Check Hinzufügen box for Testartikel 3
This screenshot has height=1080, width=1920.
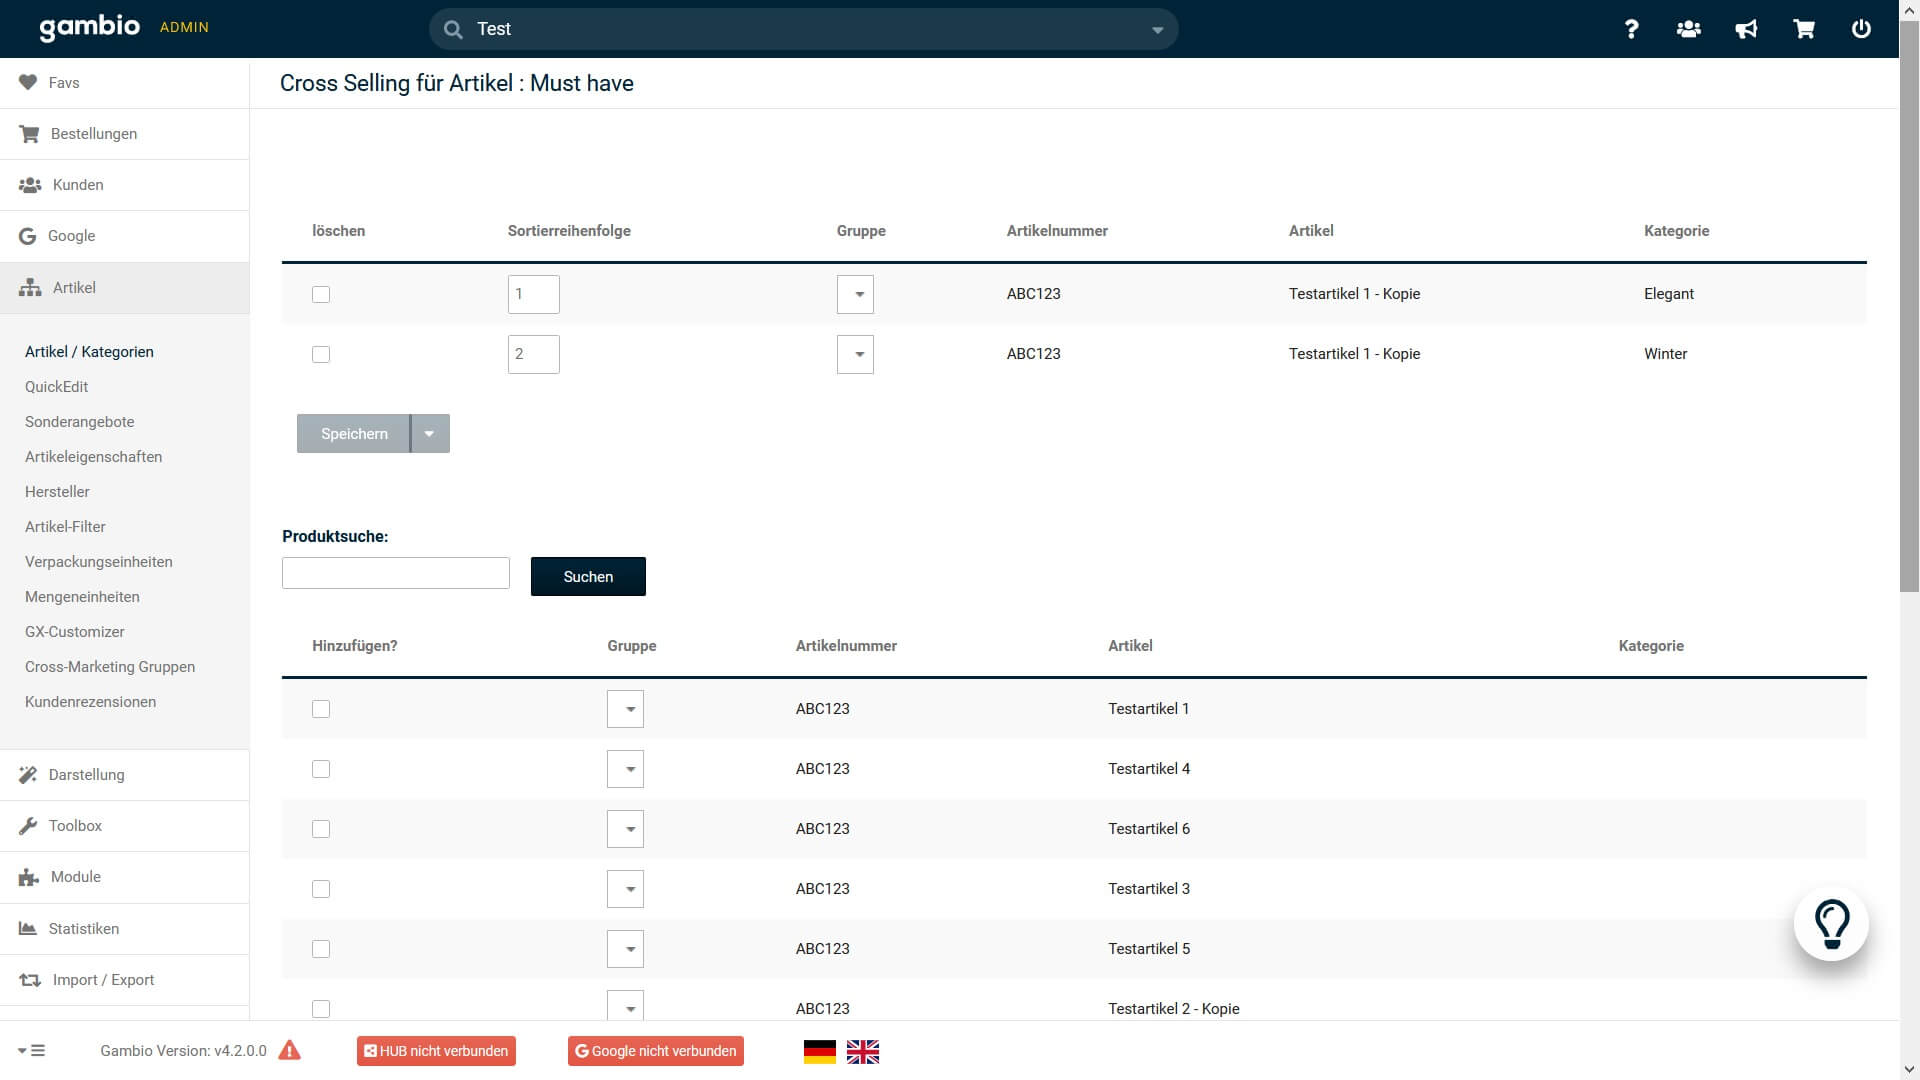point(321,889)
